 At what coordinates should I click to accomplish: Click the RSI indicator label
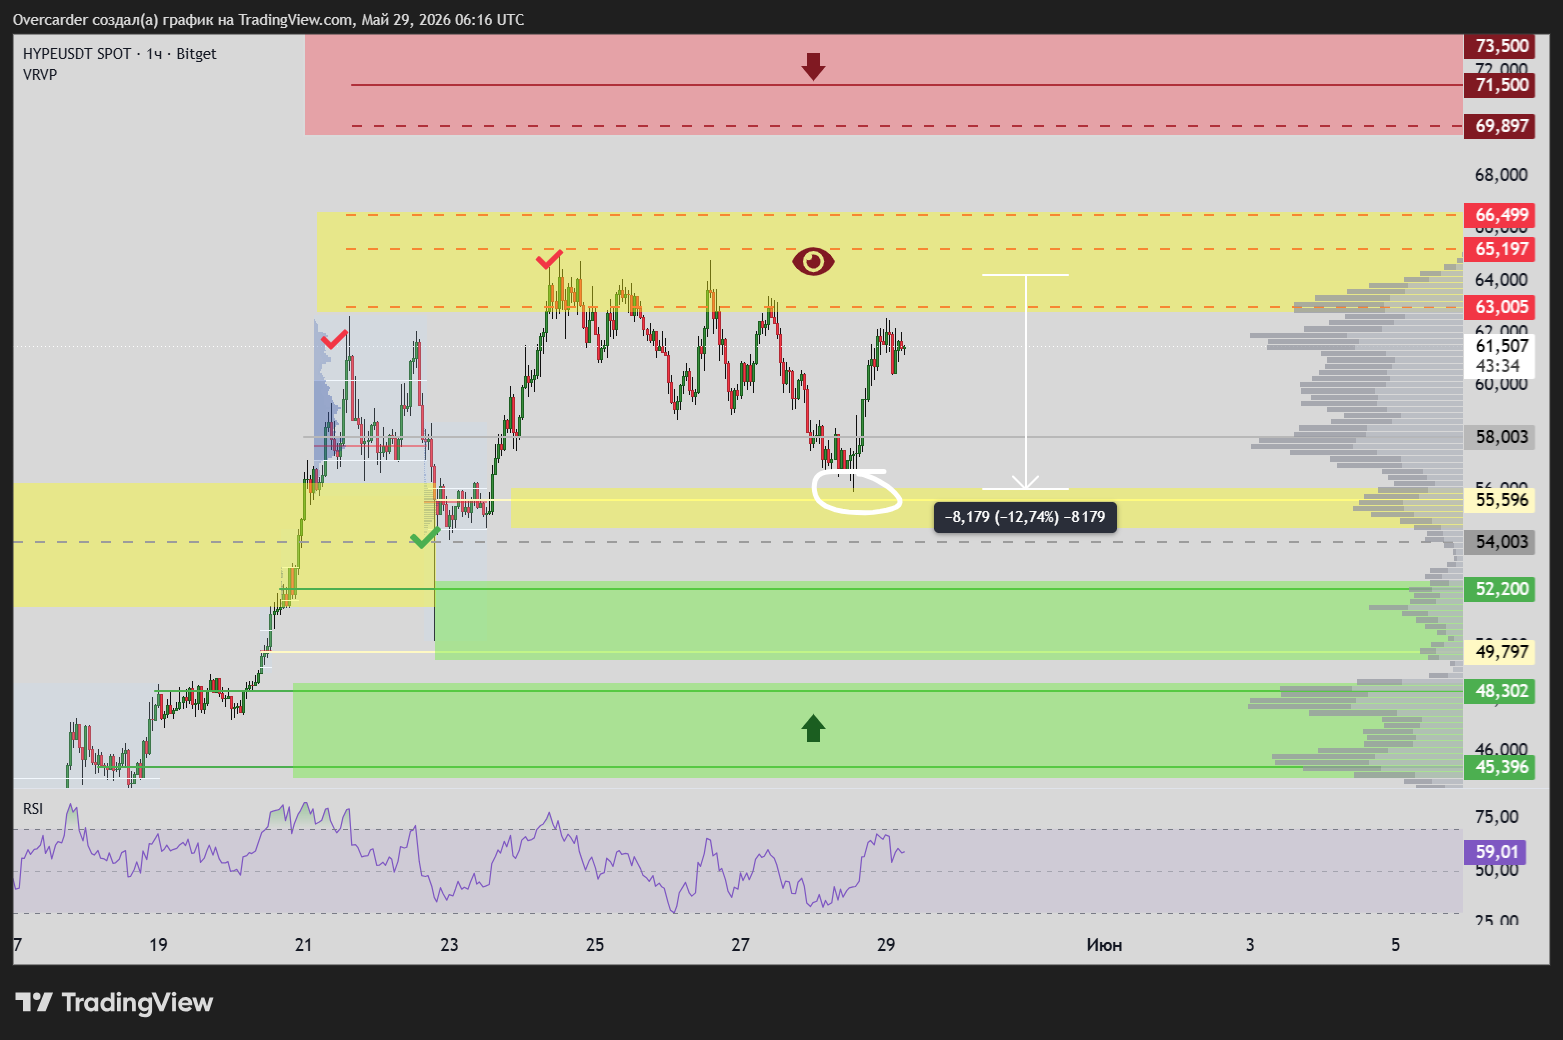33,808
